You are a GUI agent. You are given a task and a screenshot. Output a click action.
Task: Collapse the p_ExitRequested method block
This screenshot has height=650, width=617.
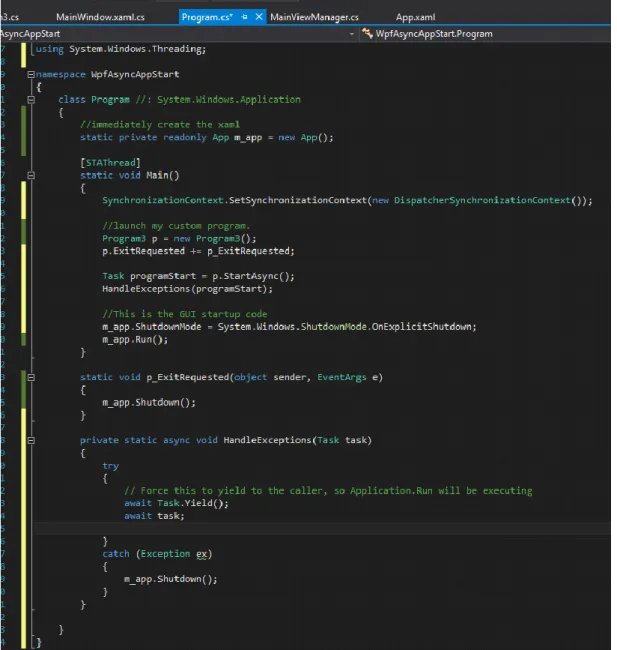(x=31, y=377)
